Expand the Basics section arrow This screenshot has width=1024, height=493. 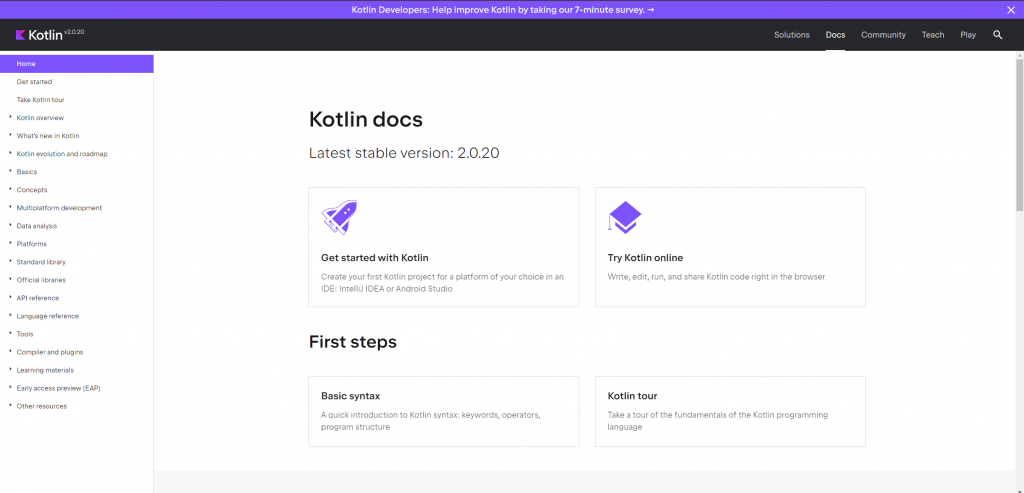click(x=10, y=171)
